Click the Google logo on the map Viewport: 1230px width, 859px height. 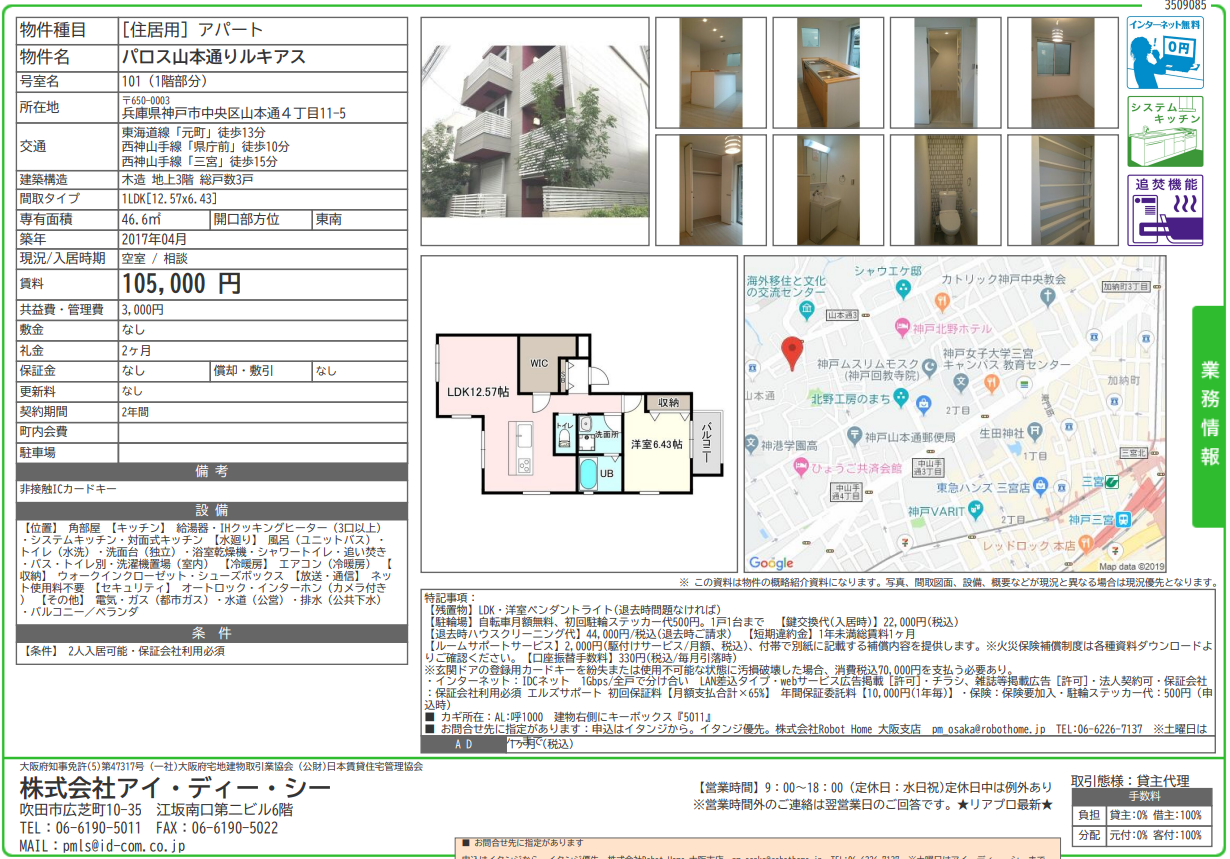click(x=771, y=563)
